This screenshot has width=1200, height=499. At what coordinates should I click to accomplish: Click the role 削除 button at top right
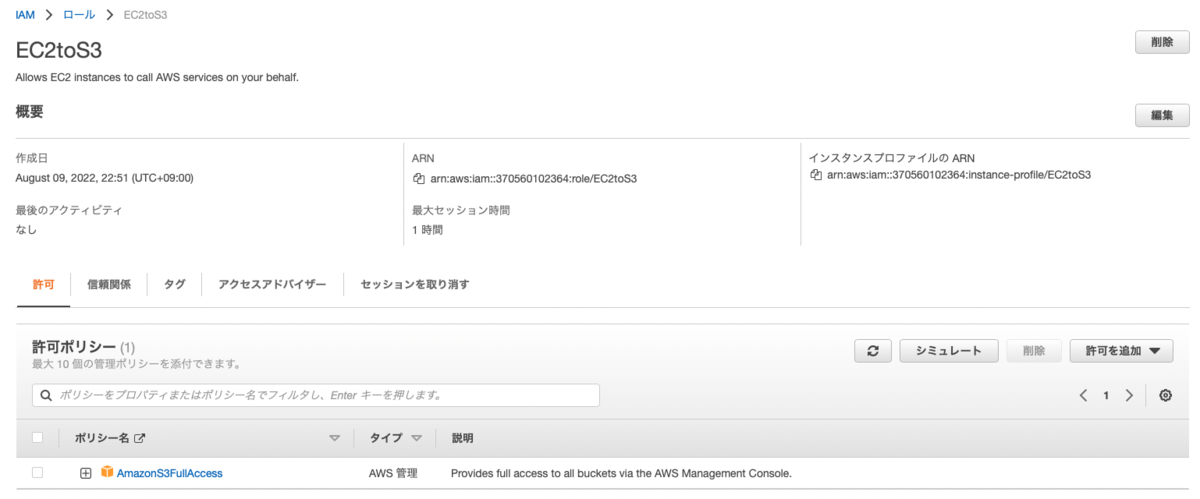tap(1162, 42)
